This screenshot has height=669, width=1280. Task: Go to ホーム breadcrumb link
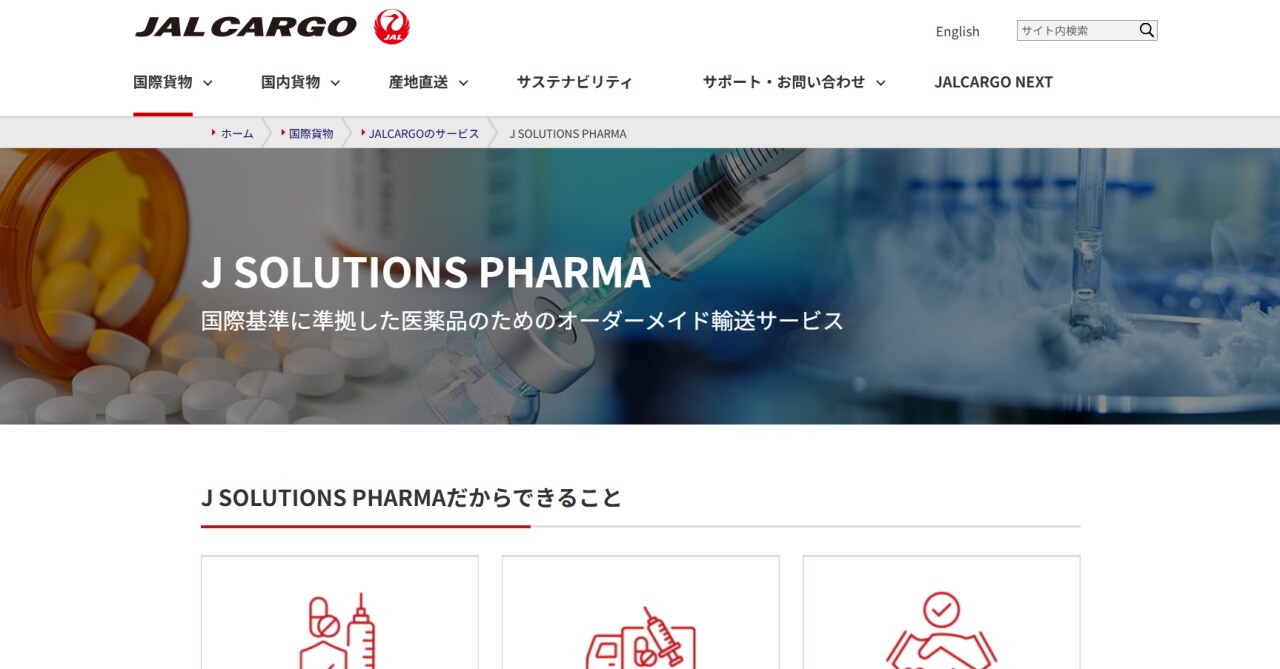237,133
